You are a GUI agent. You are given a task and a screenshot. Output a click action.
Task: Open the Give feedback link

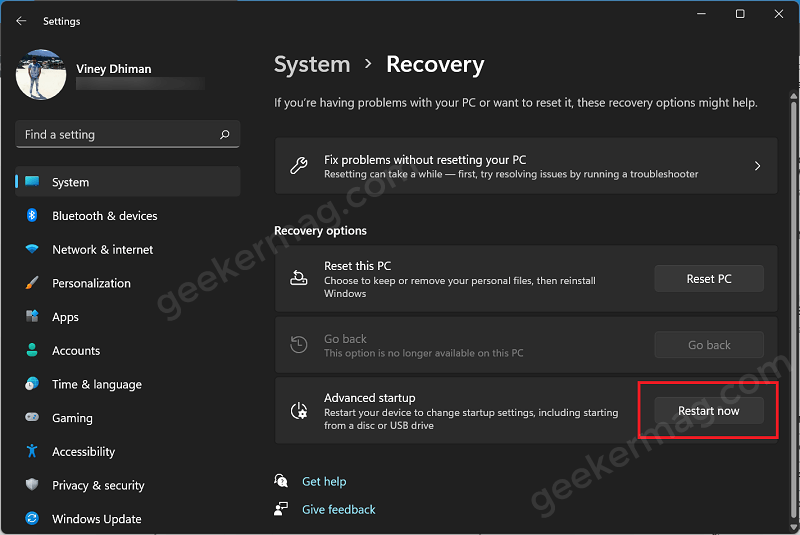[339, 509]
